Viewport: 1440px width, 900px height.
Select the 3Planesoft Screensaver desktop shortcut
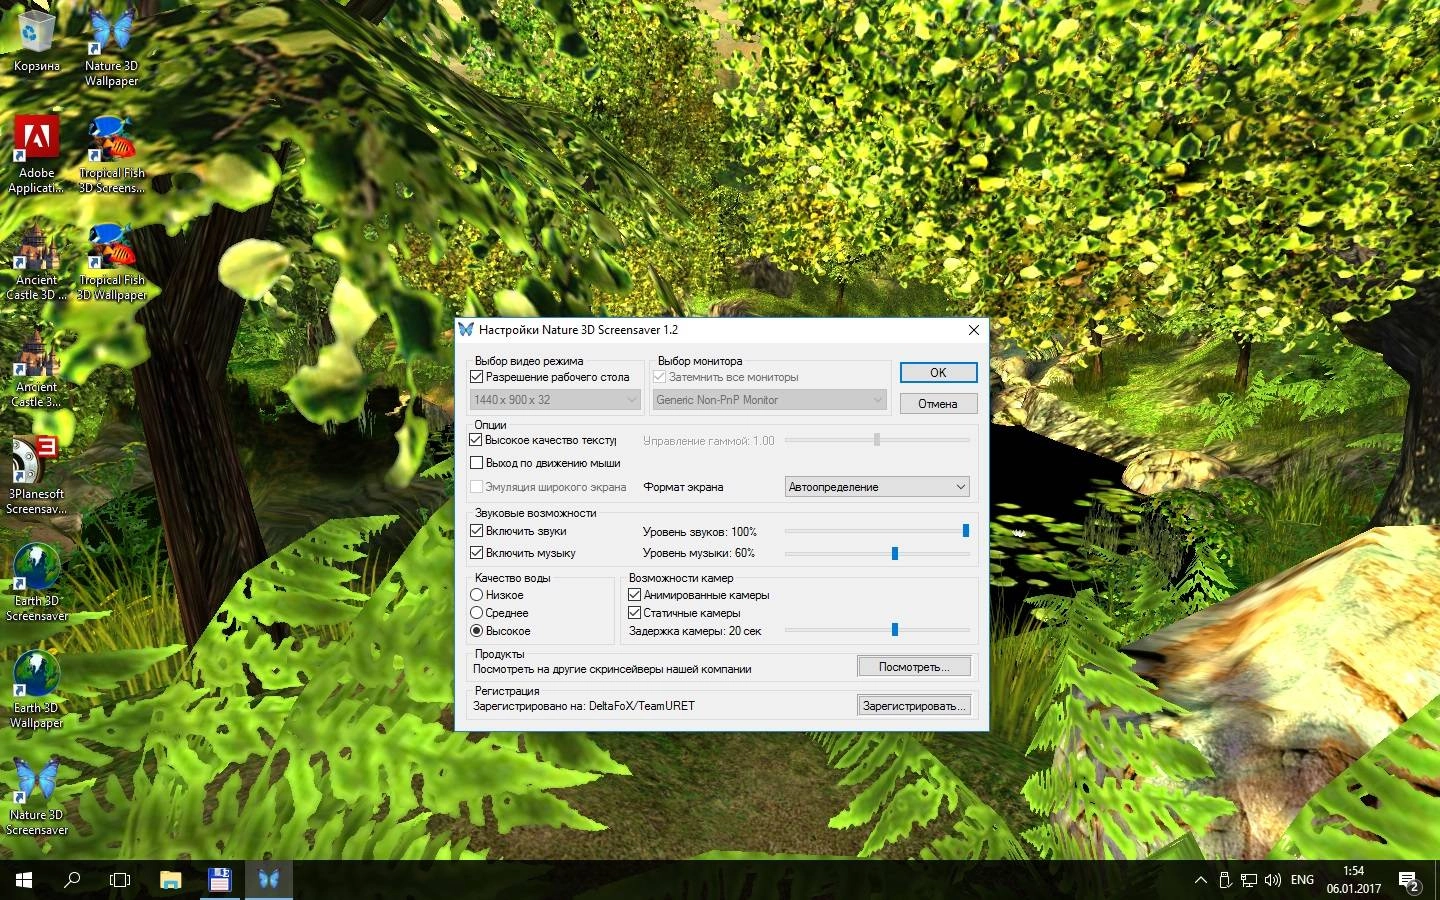37,475
